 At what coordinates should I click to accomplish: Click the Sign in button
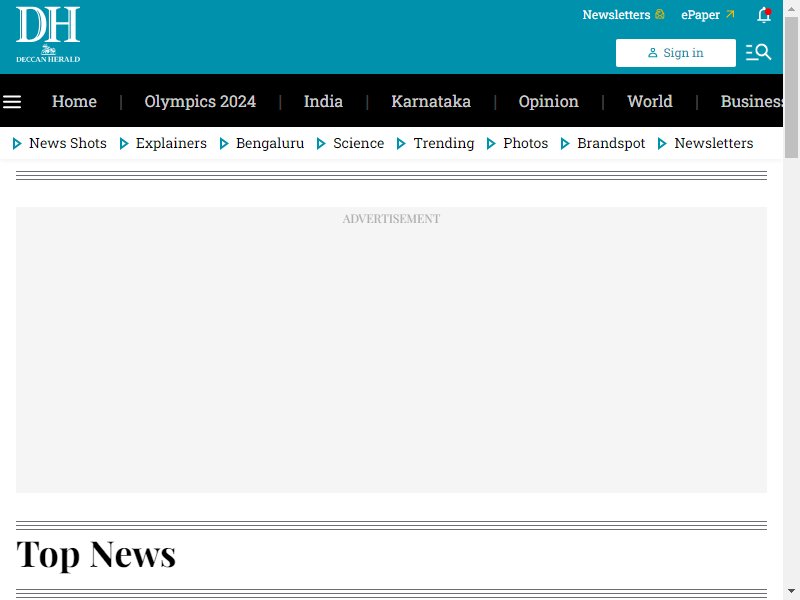pos(676,53)
